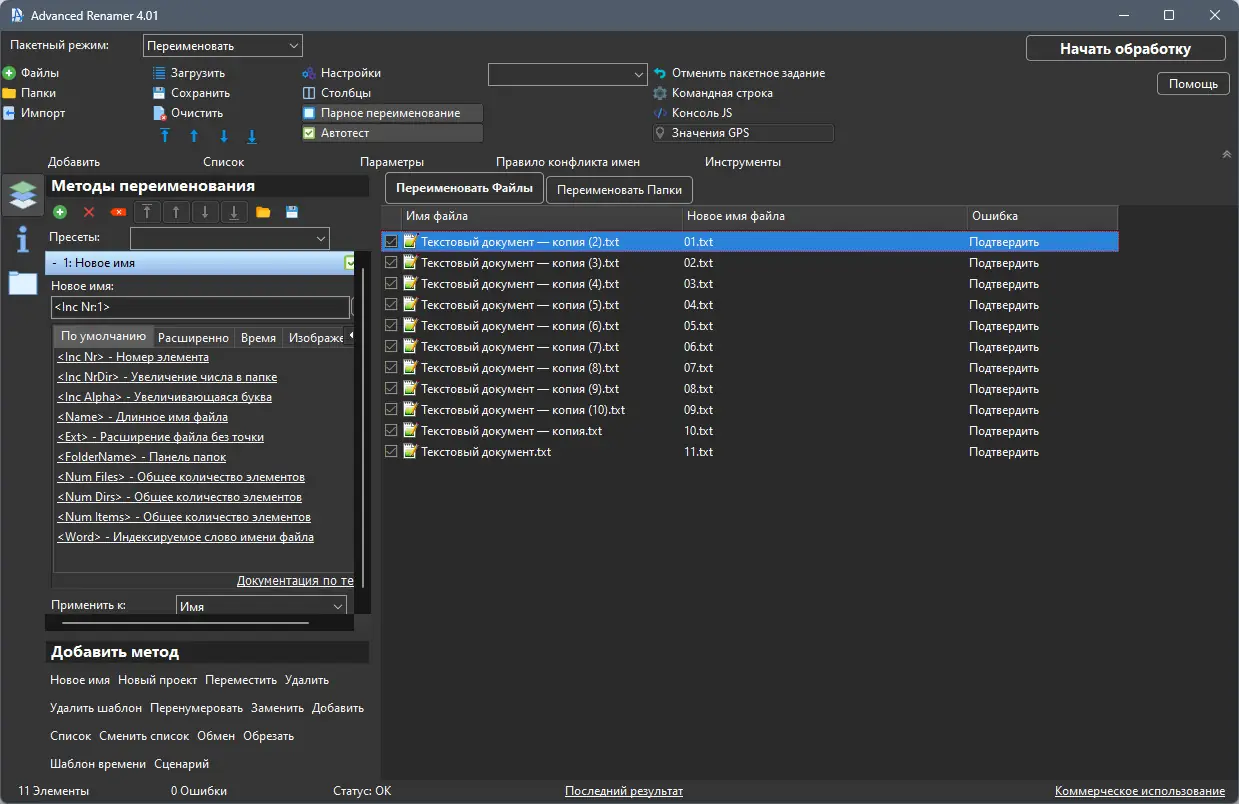Click the blue floppy save methods icon
This screenshot has width=1239, height=804.
pyautogui.click(x=292, y=212)
